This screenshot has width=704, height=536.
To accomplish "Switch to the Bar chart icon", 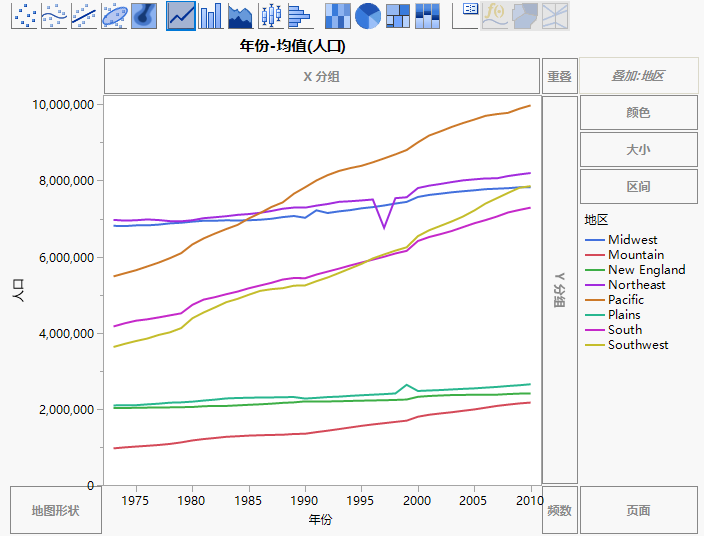I will click(211, 15).
